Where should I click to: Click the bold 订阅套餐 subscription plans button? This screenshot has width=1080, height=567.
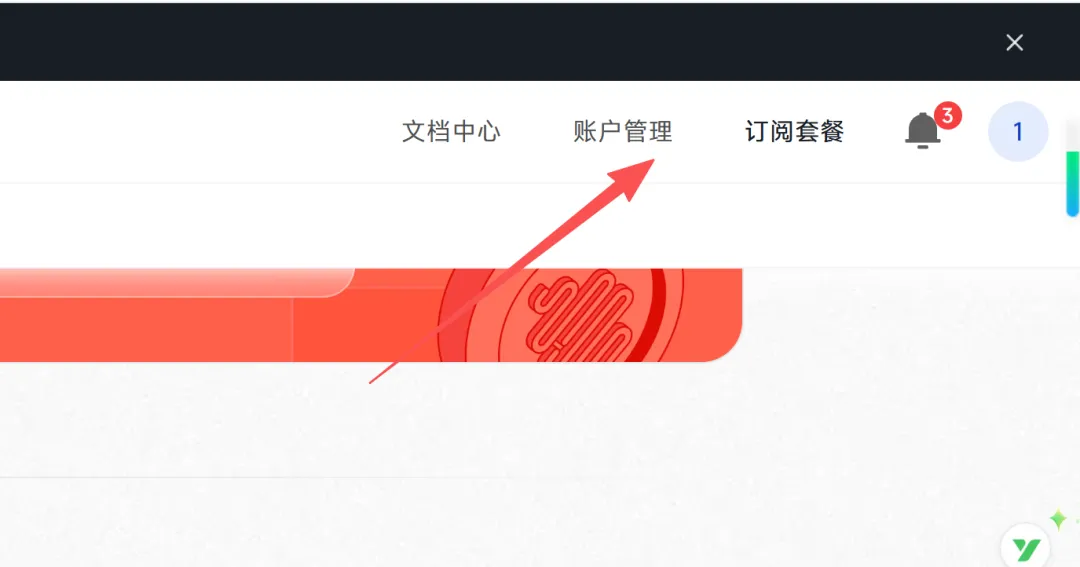tap(794, 132)
